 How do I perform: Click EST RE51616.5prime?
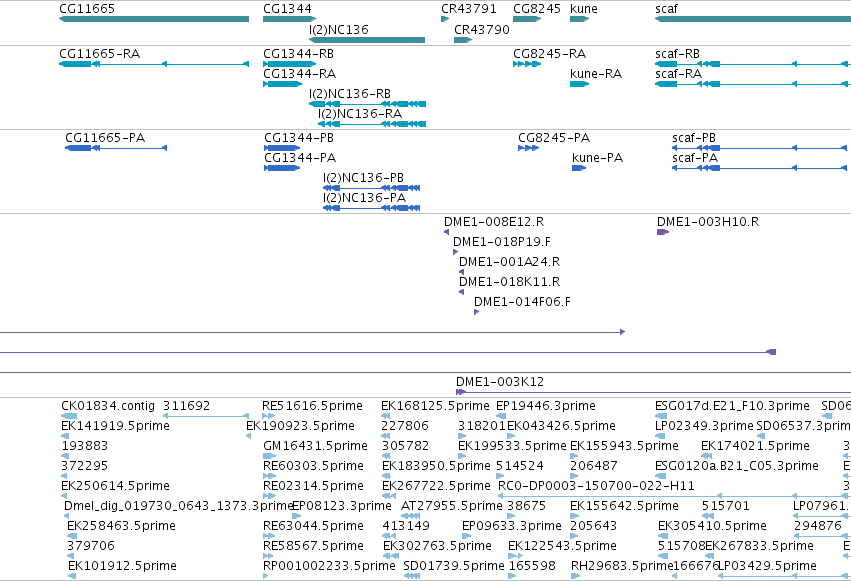coord(269,416)
